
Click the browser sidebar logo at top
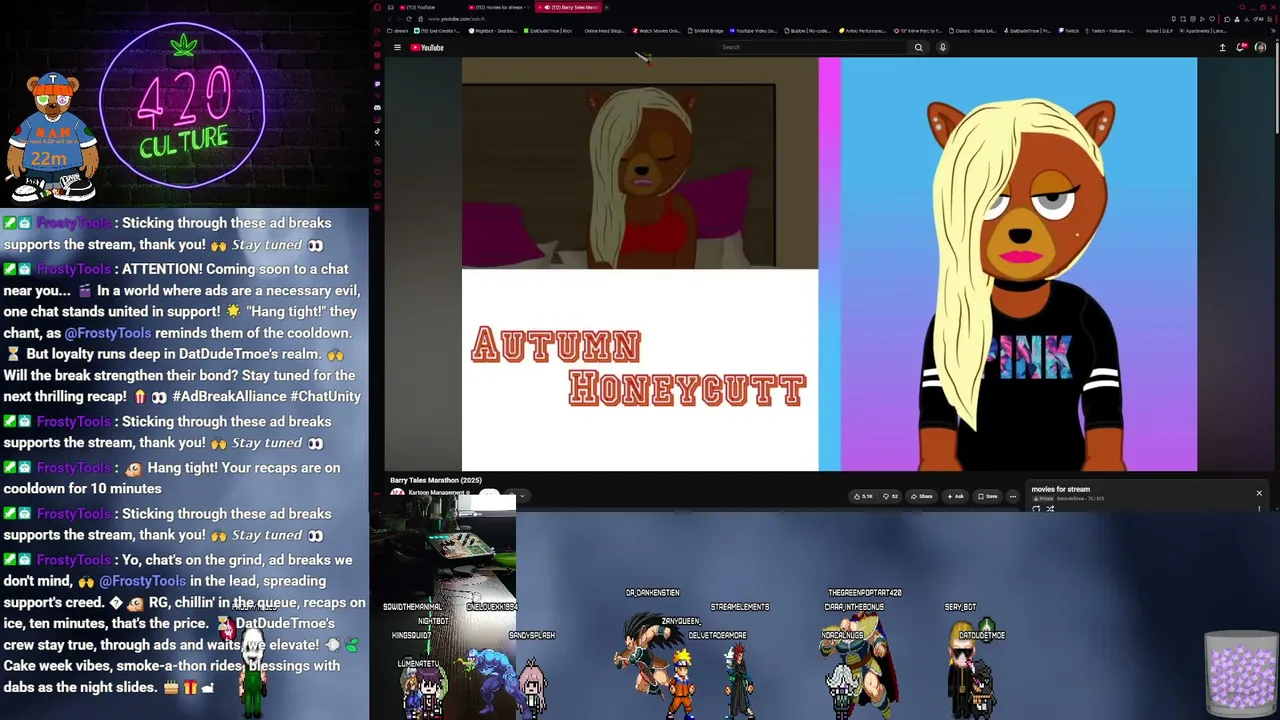(377, 7)
